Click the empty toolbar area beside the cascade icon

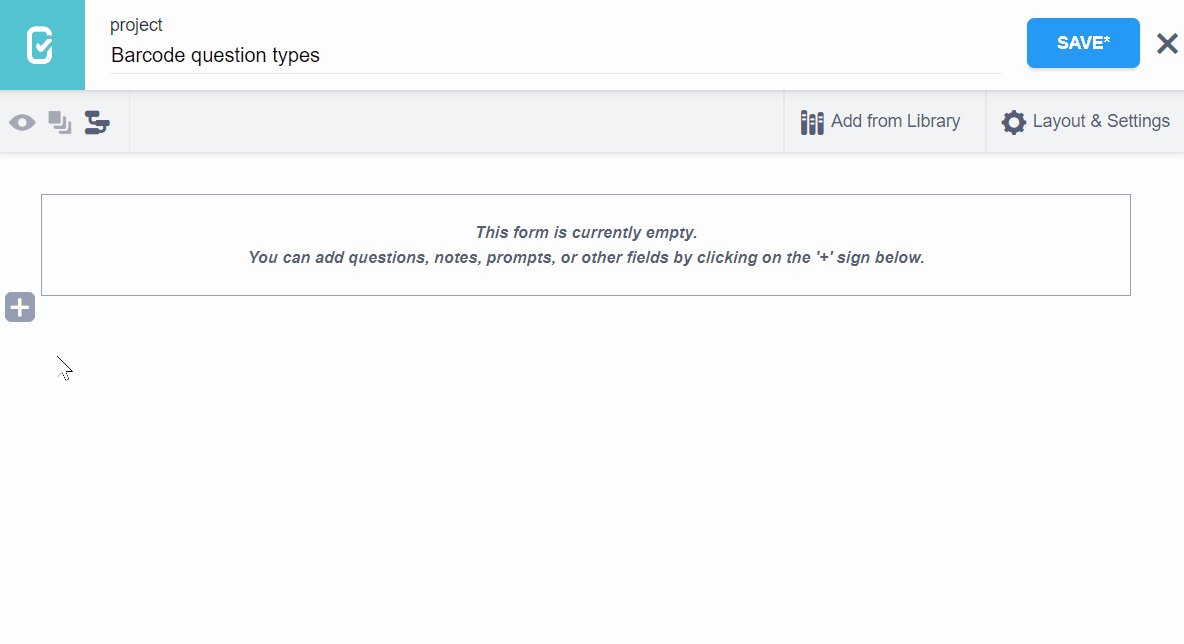(450, 122)
